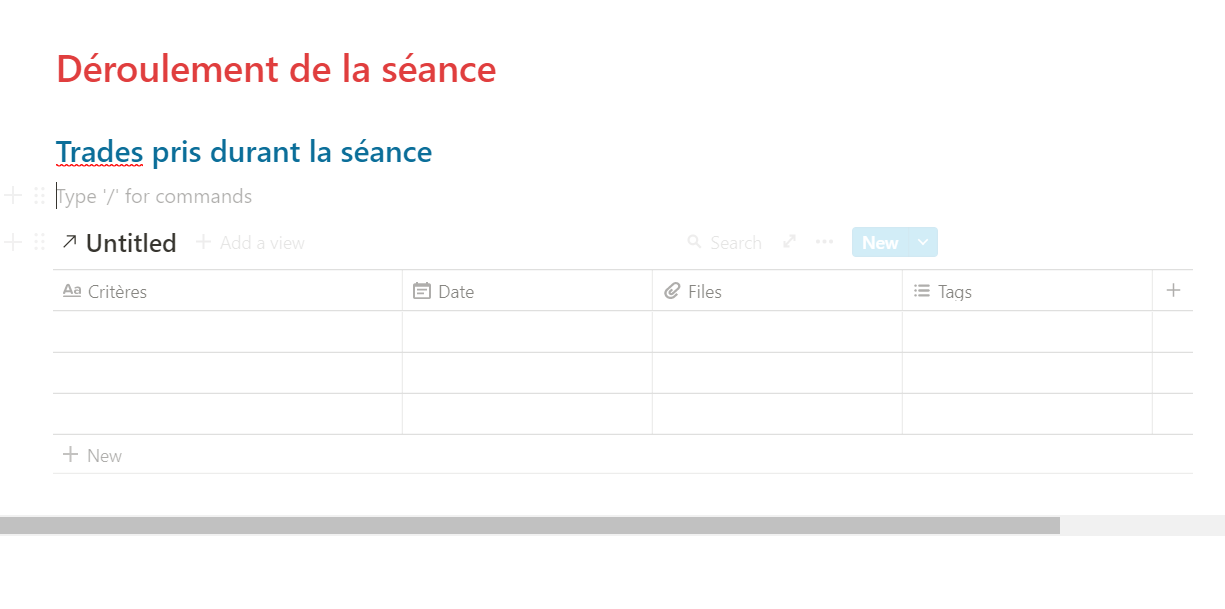This screenshot has width=1225, height=609.
Task: Open the database in full page with the expand icon
Action: pos(790,242)
